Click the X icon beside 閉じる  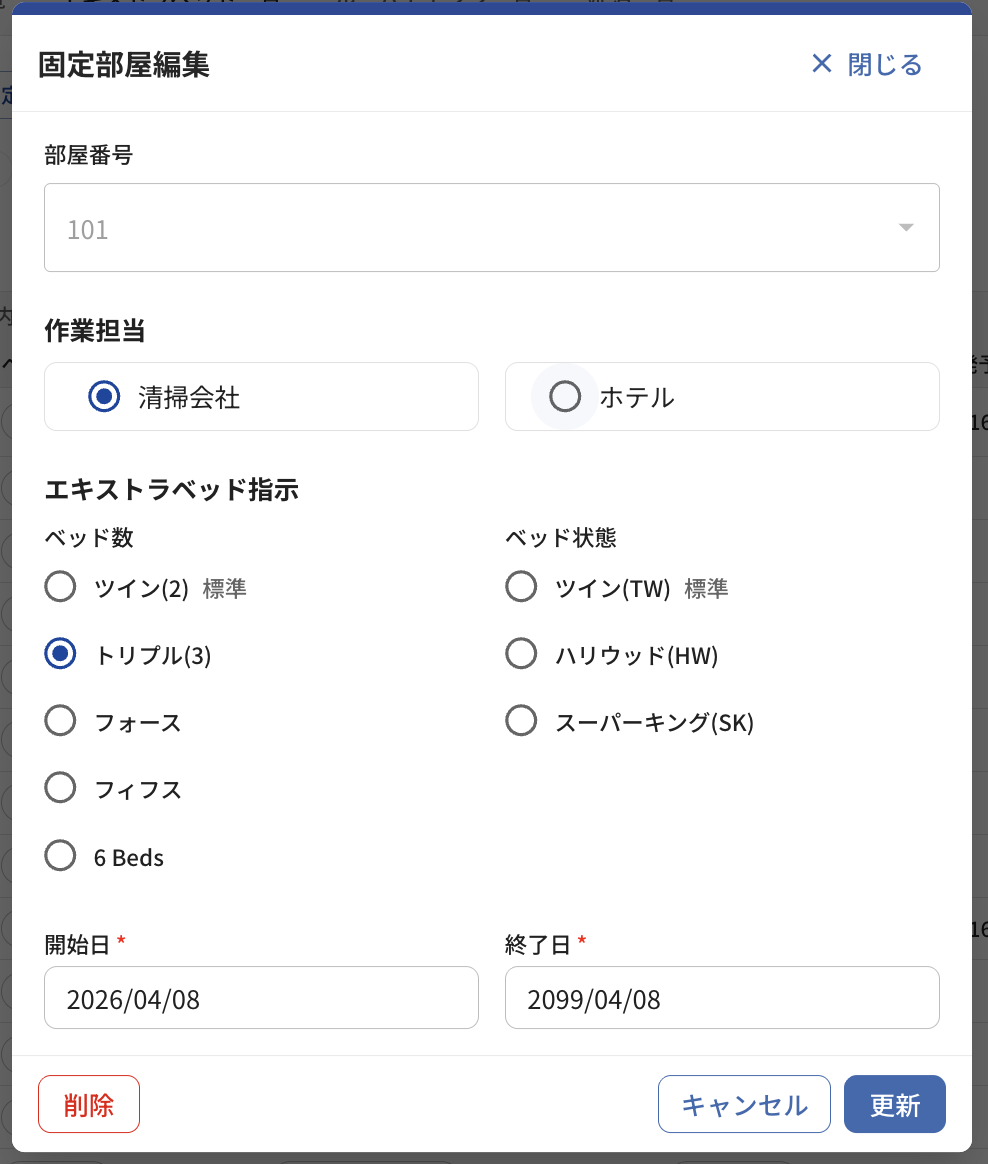pyautogui.click(x=822, y=64)
